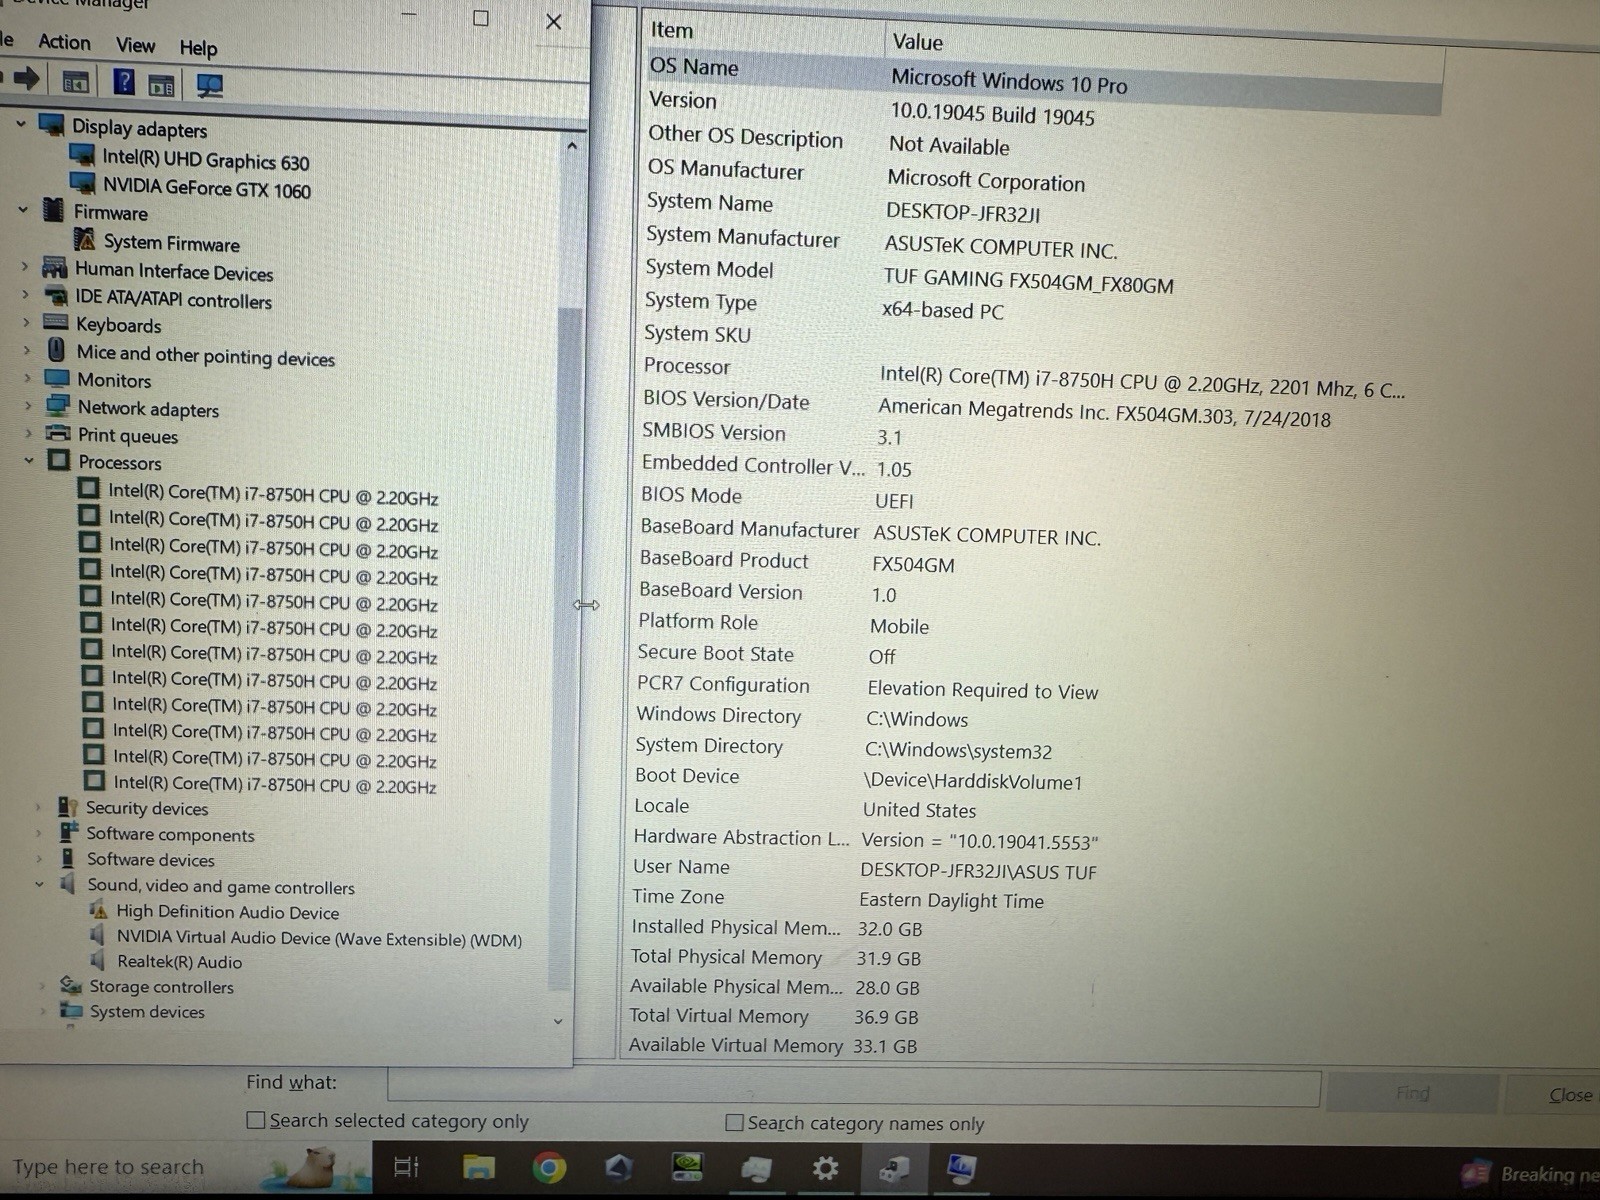Open File Explorer from taskbar
This screenshot has height=1200, width=1600.
pos(479,1167)
